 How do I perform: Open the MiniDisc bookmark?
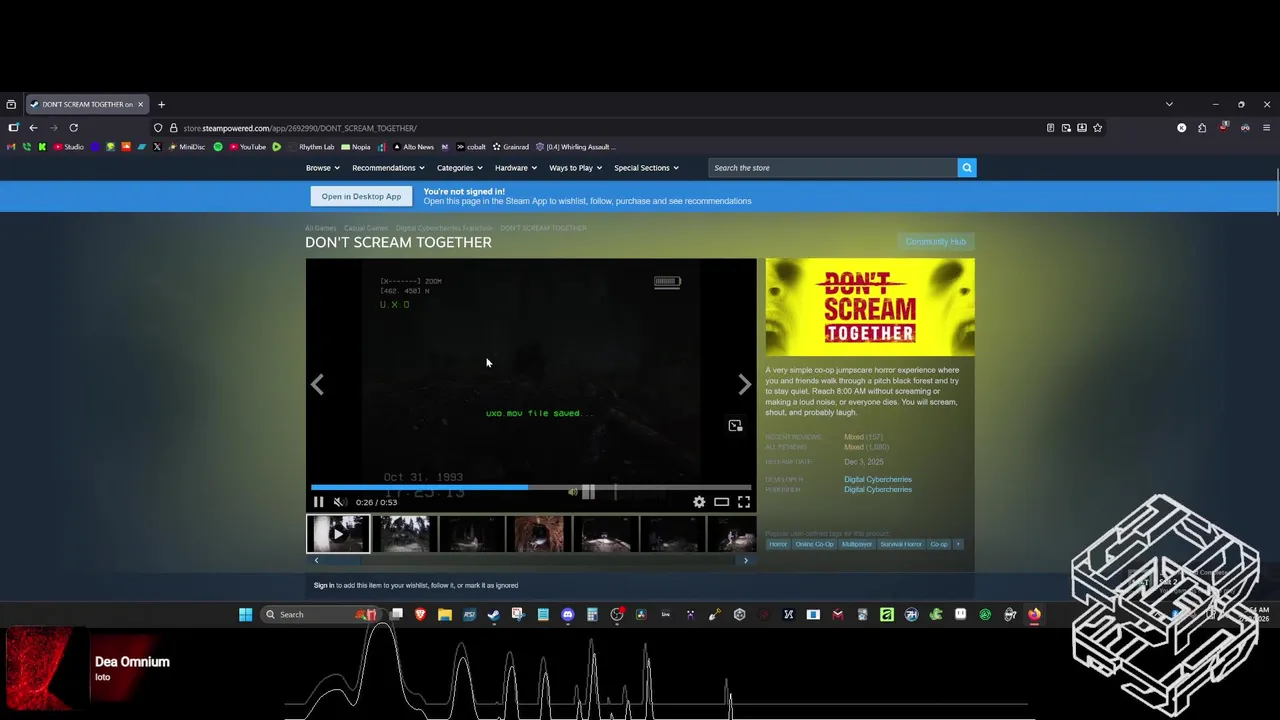(186, 147)
